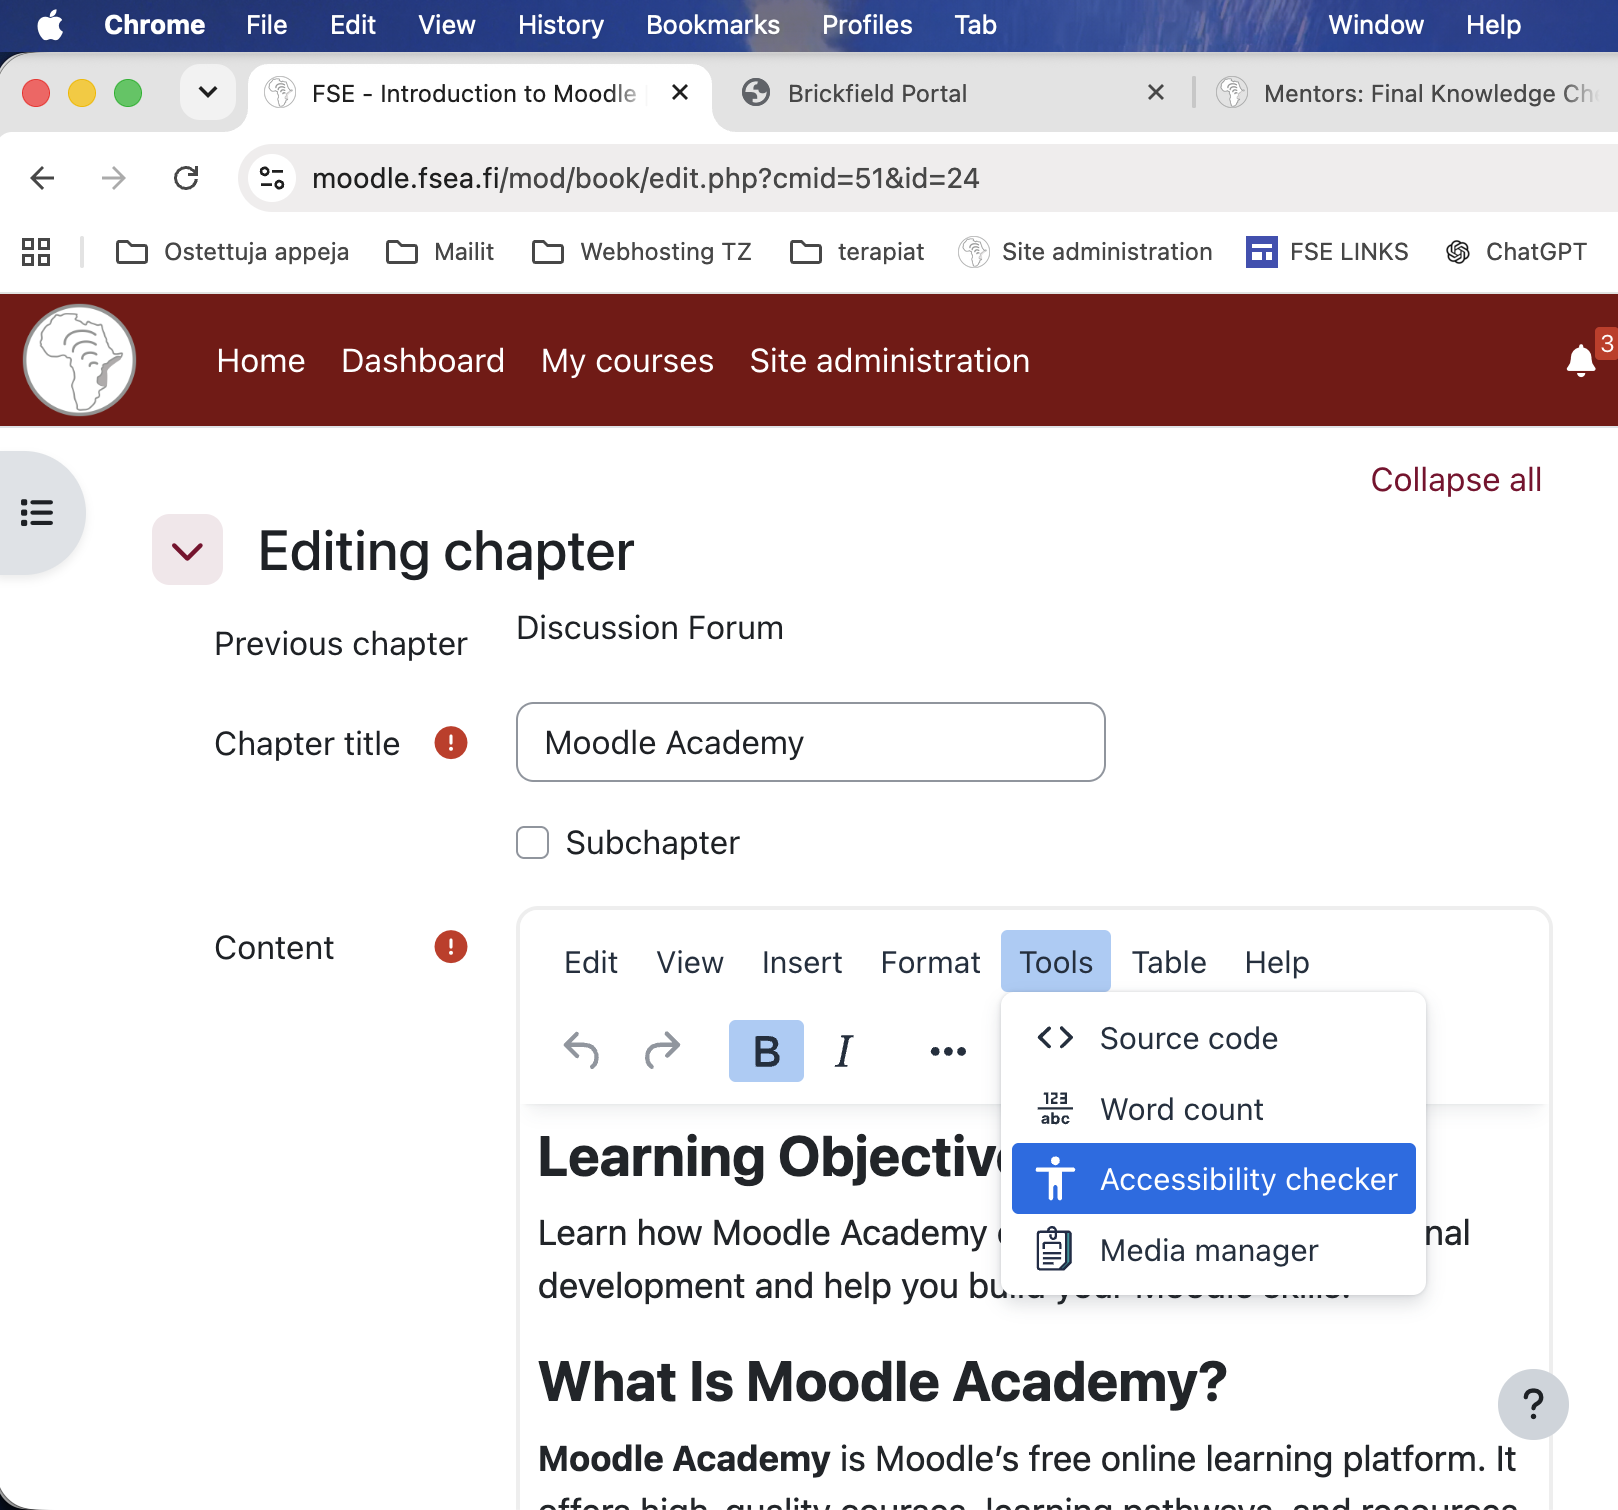Open the Profiles menu

click(867, 25)
